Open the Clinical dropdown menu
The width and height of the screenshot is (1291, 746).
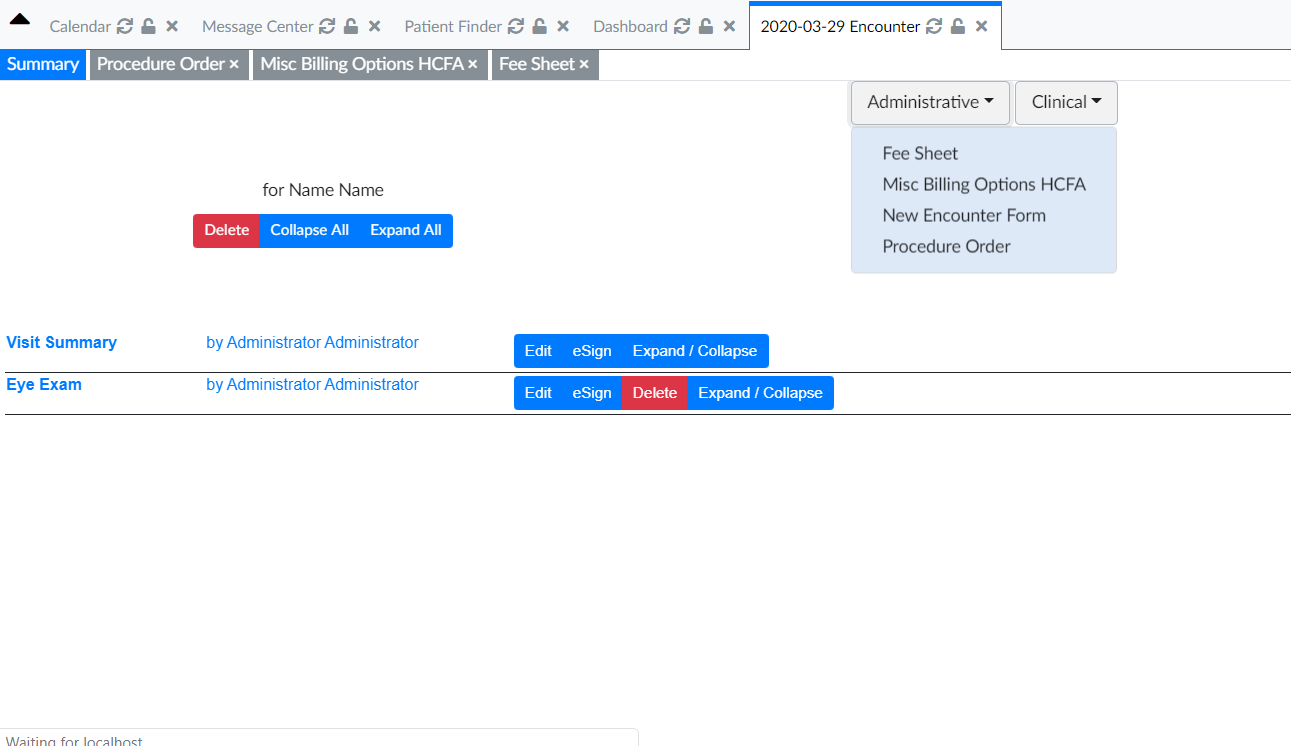[1065, 102]
